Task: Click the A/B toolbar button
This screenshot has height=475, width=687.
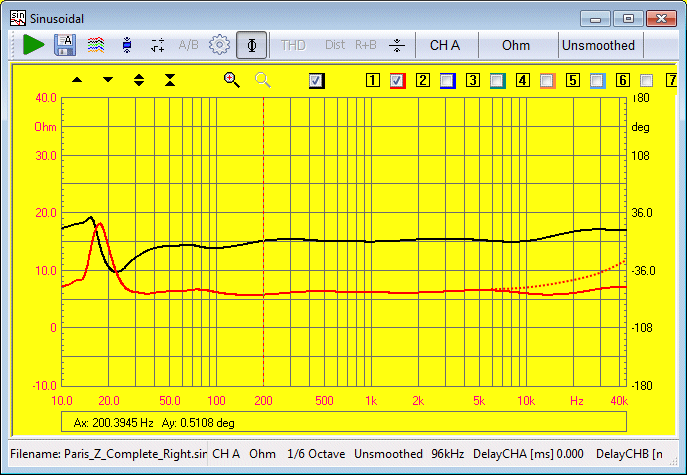Action: point(188,45)
